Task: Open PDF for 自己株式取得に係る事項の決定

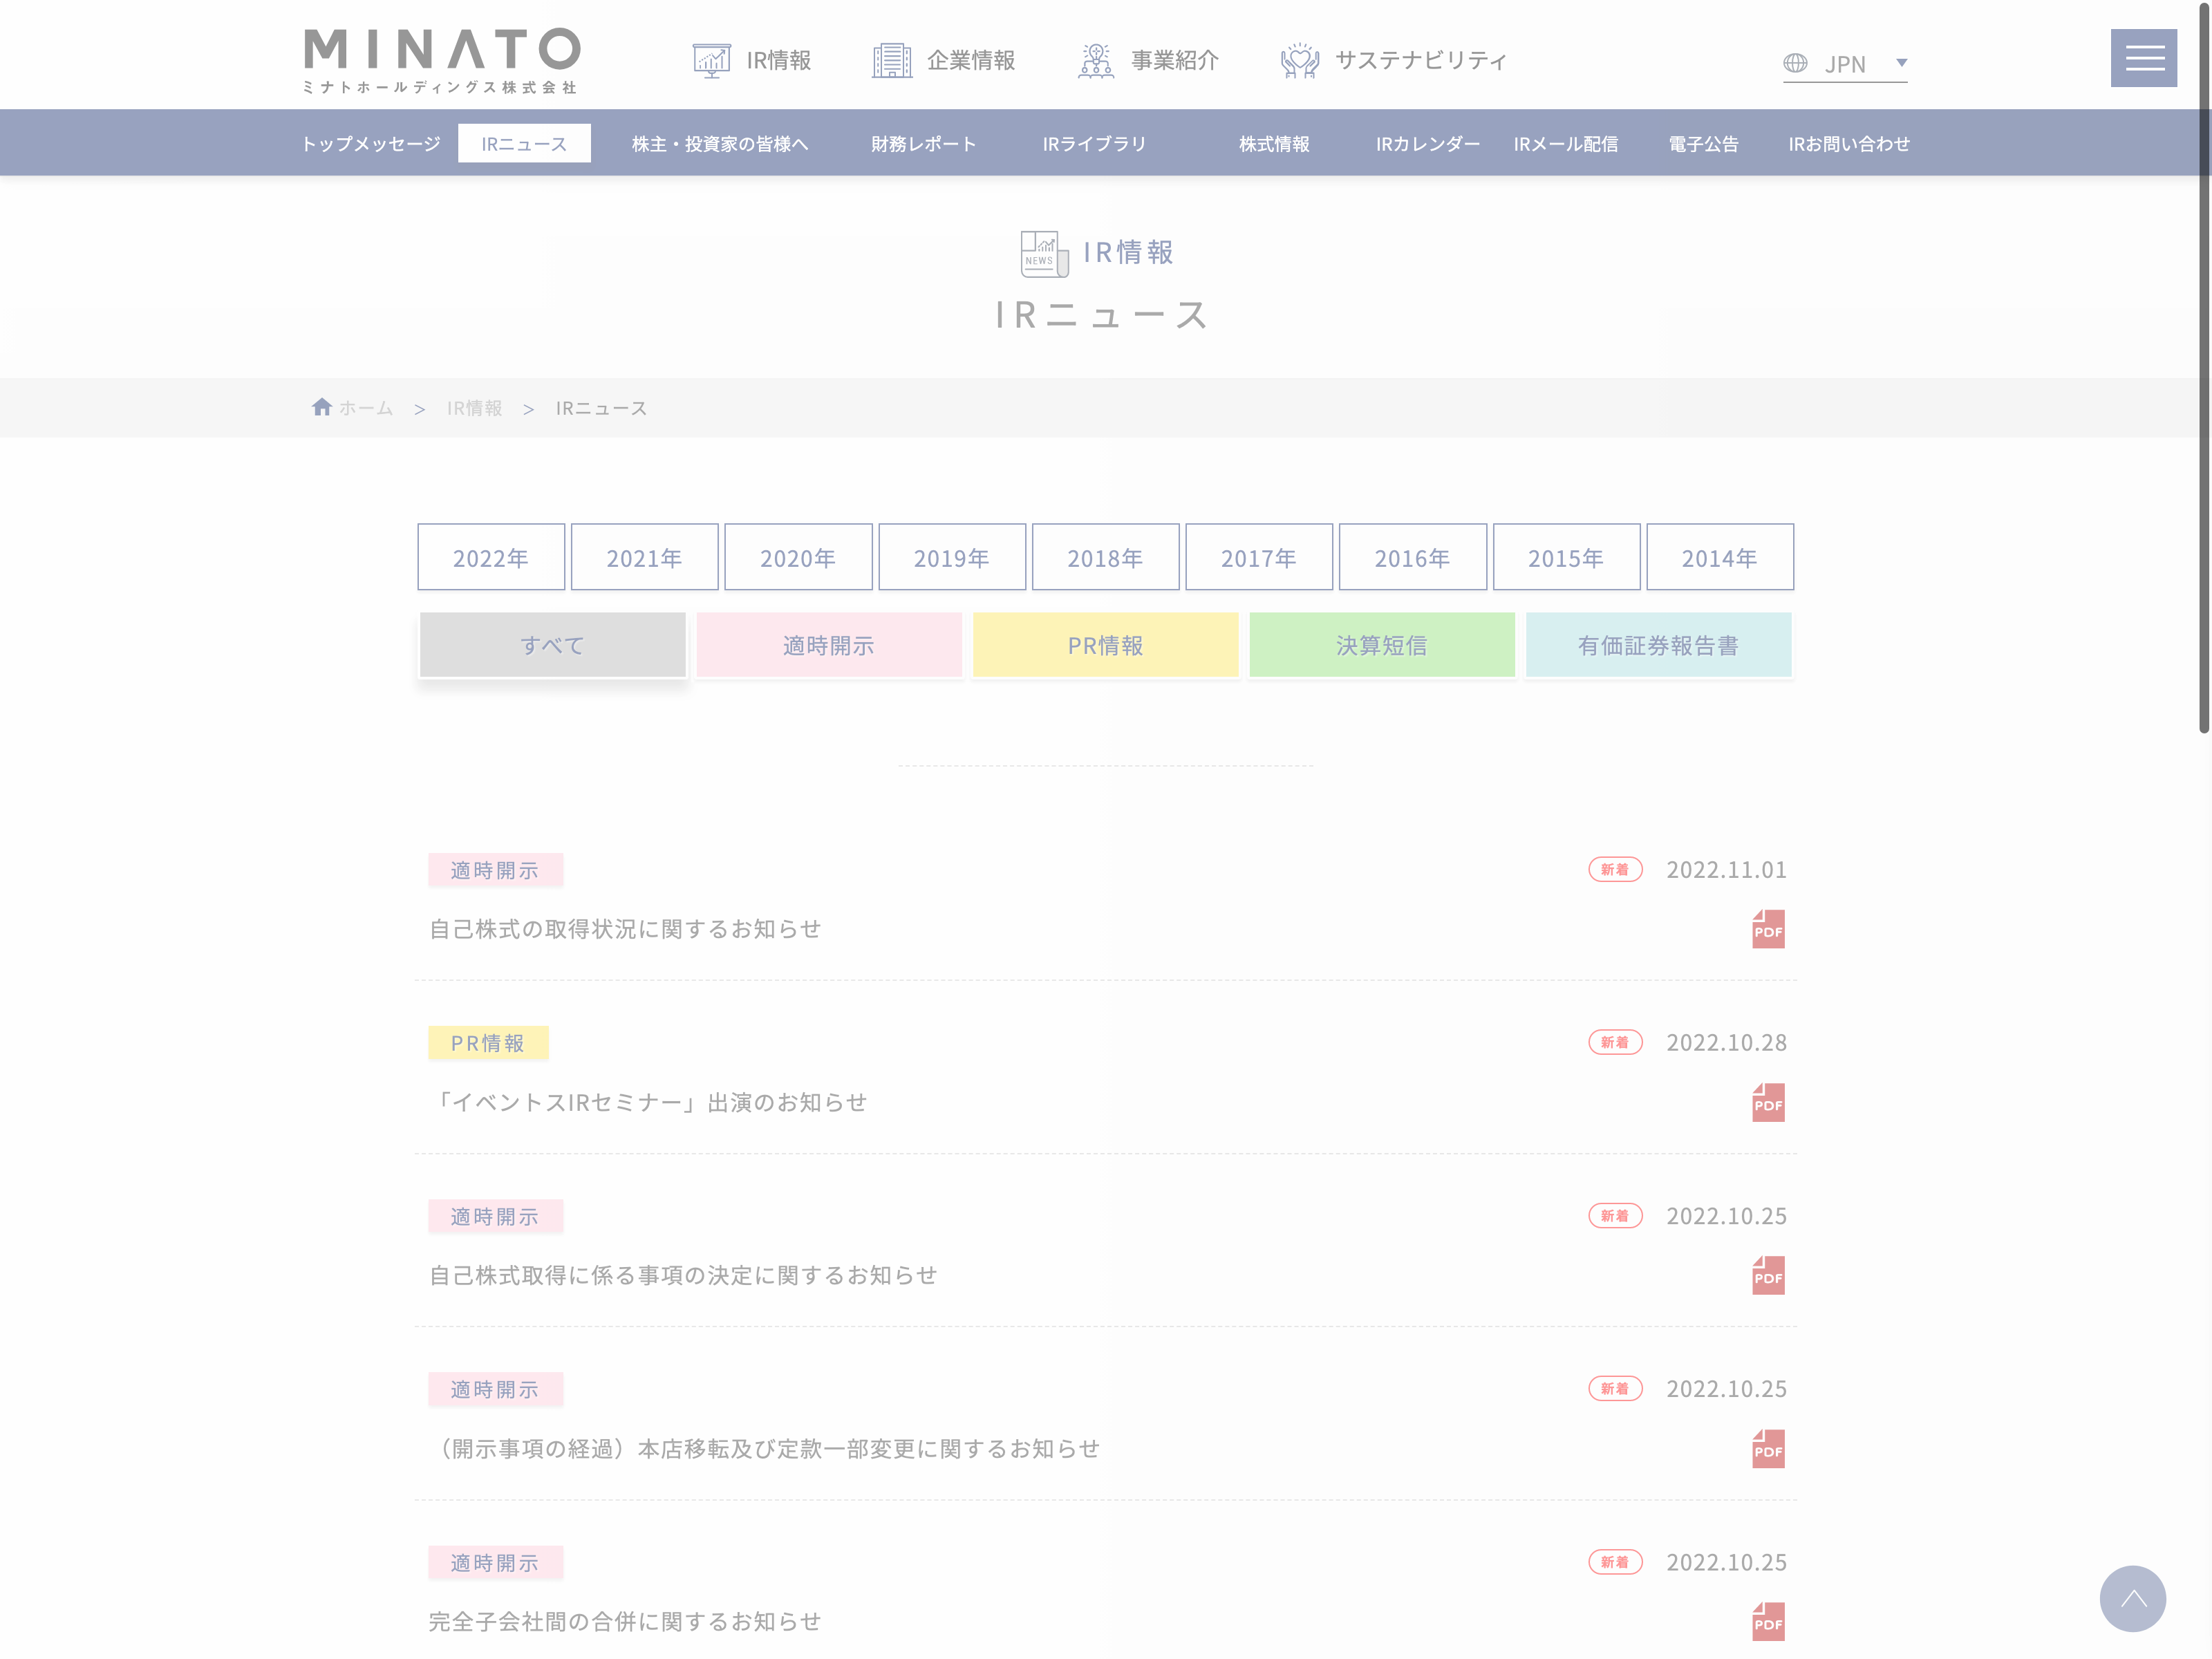Action: point(1768,1275)
